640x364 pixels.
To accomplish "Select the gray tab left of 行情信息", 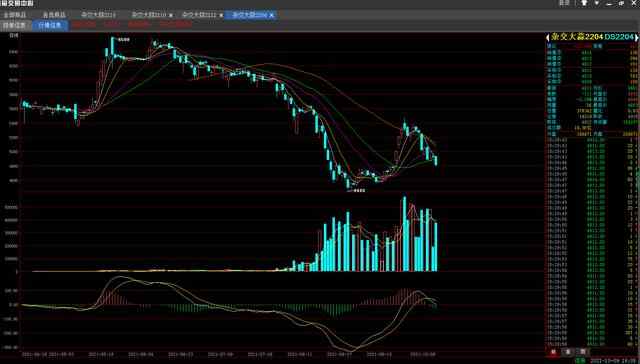I will pyautogui.click(x=15, y=25).
